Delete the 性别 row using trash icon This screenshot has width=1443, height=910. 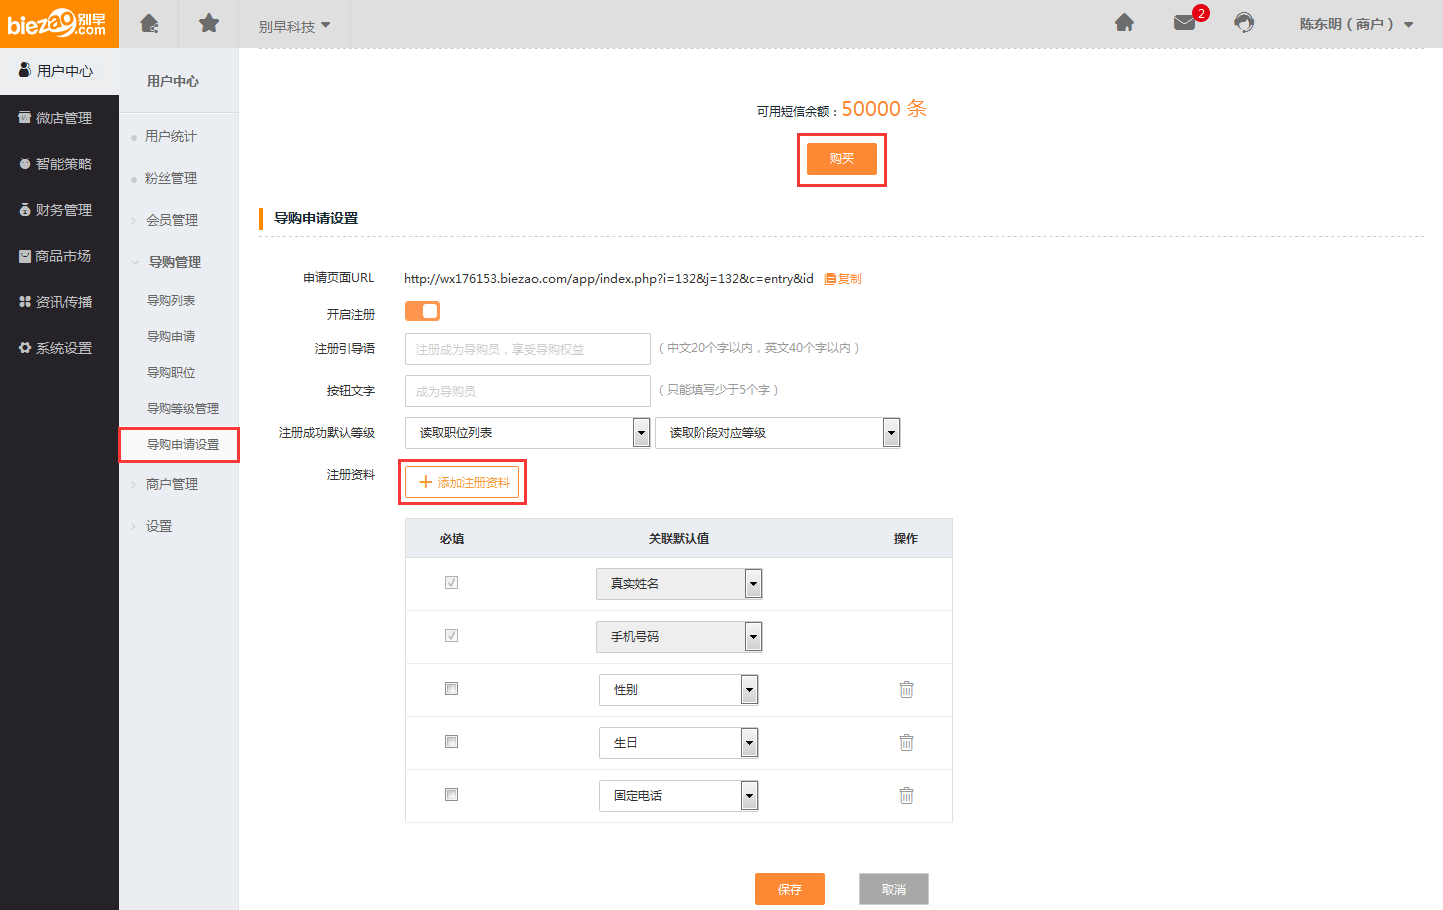pos(906,690)
